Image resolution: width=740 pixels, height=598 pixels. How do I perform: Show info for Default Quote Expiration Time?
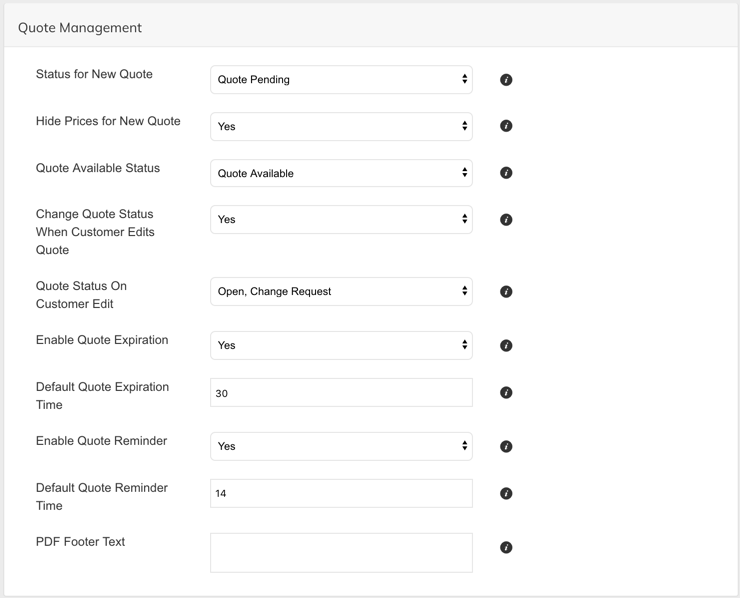[506, 393]
